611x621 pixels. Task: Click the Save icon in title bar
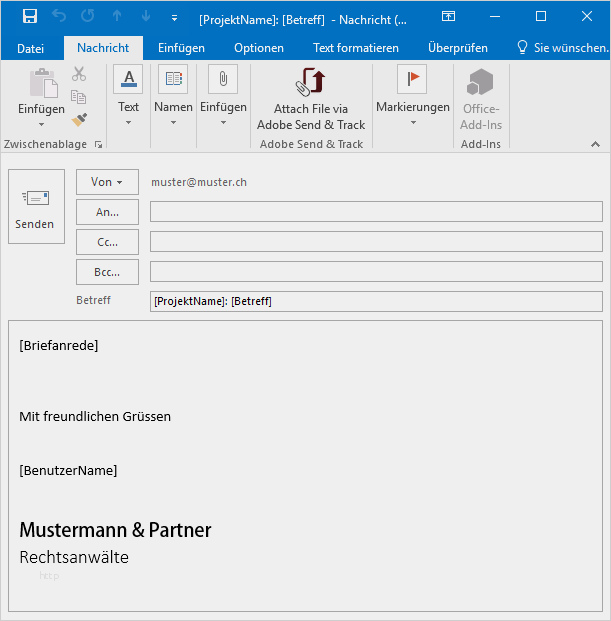coord(29,17)
